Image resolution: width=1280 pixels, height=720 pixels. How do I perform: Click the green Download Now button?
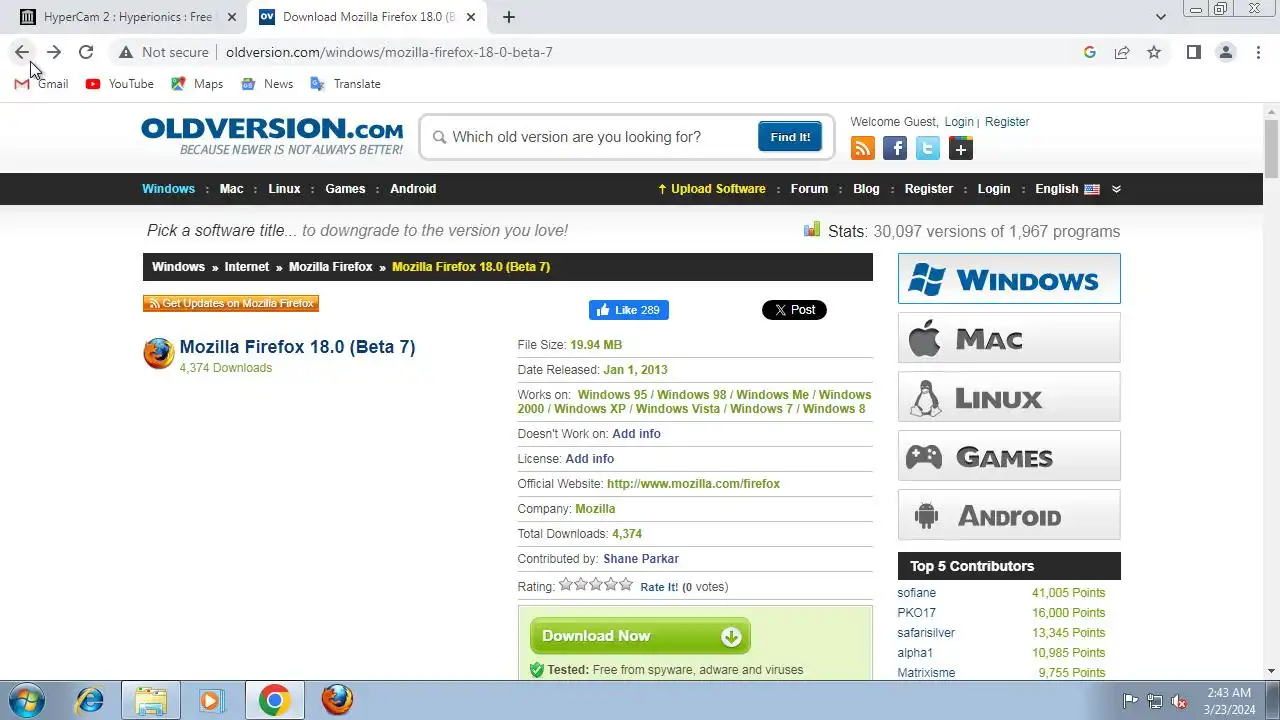tap(640, 636)
